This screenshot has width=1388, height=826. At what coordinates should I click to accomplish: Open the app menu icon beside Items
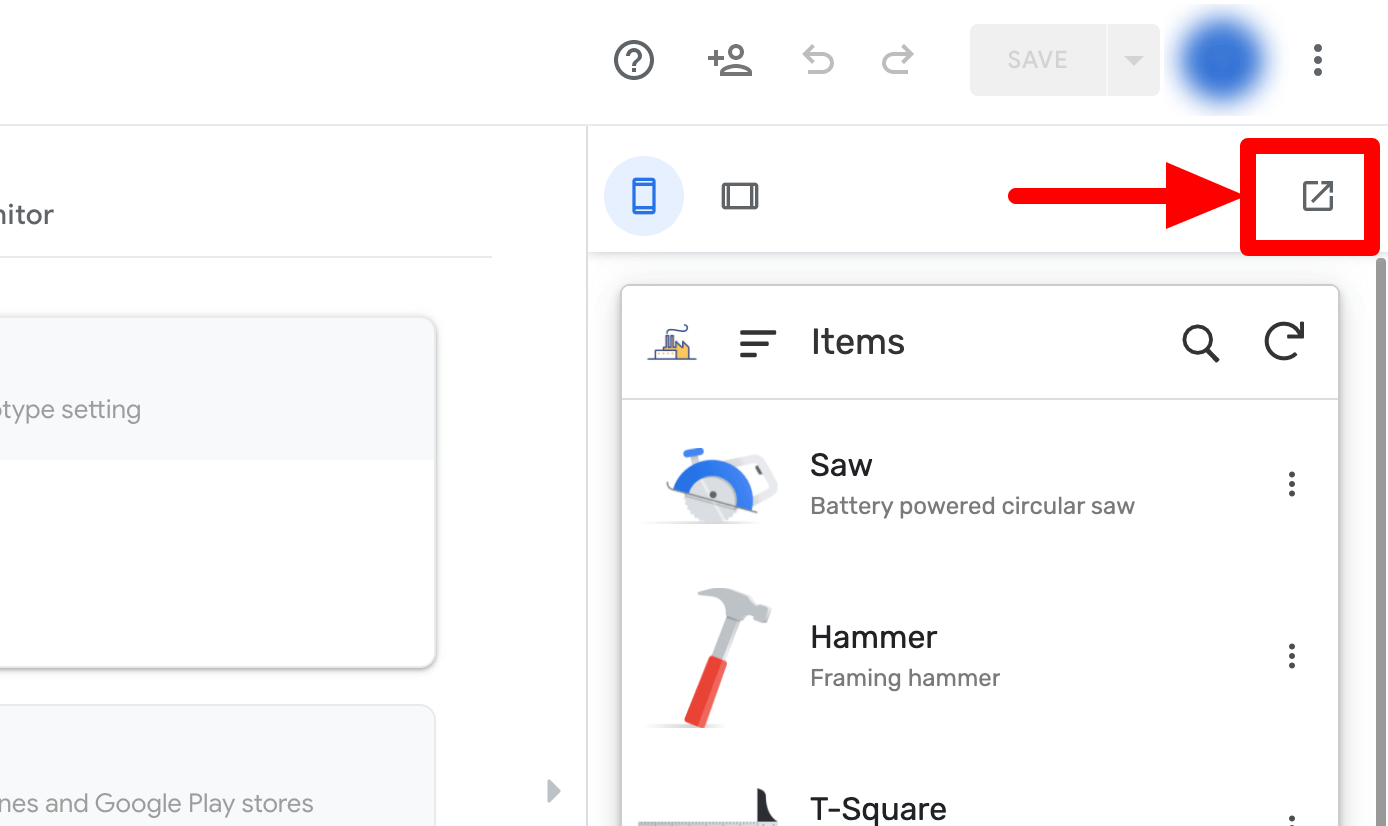[757, 343]
